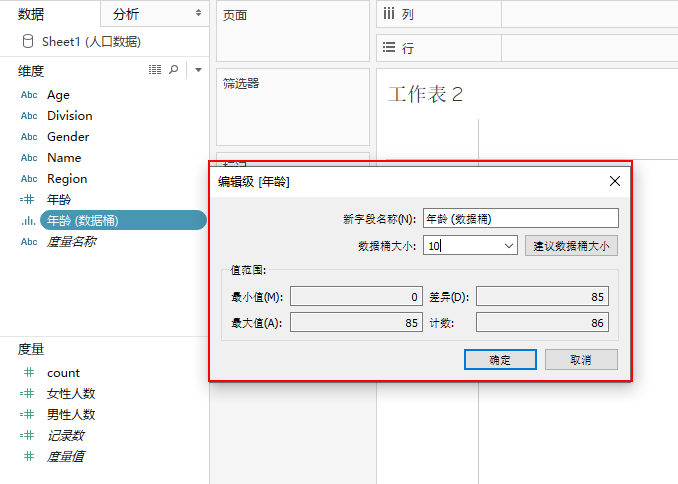Switch to the 数据 tab
The height and width of the screenshot is (484, 678).
coord(31,14)
